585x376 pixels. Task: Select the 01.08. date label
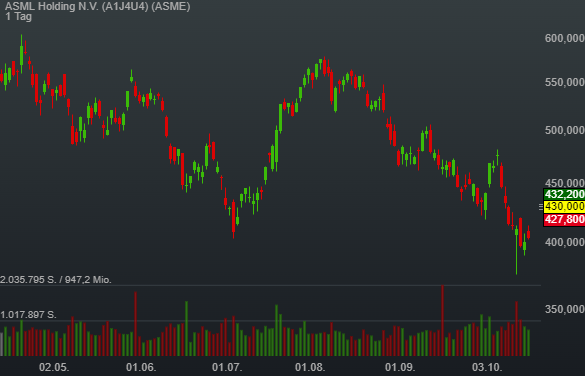tap(310, 367)
